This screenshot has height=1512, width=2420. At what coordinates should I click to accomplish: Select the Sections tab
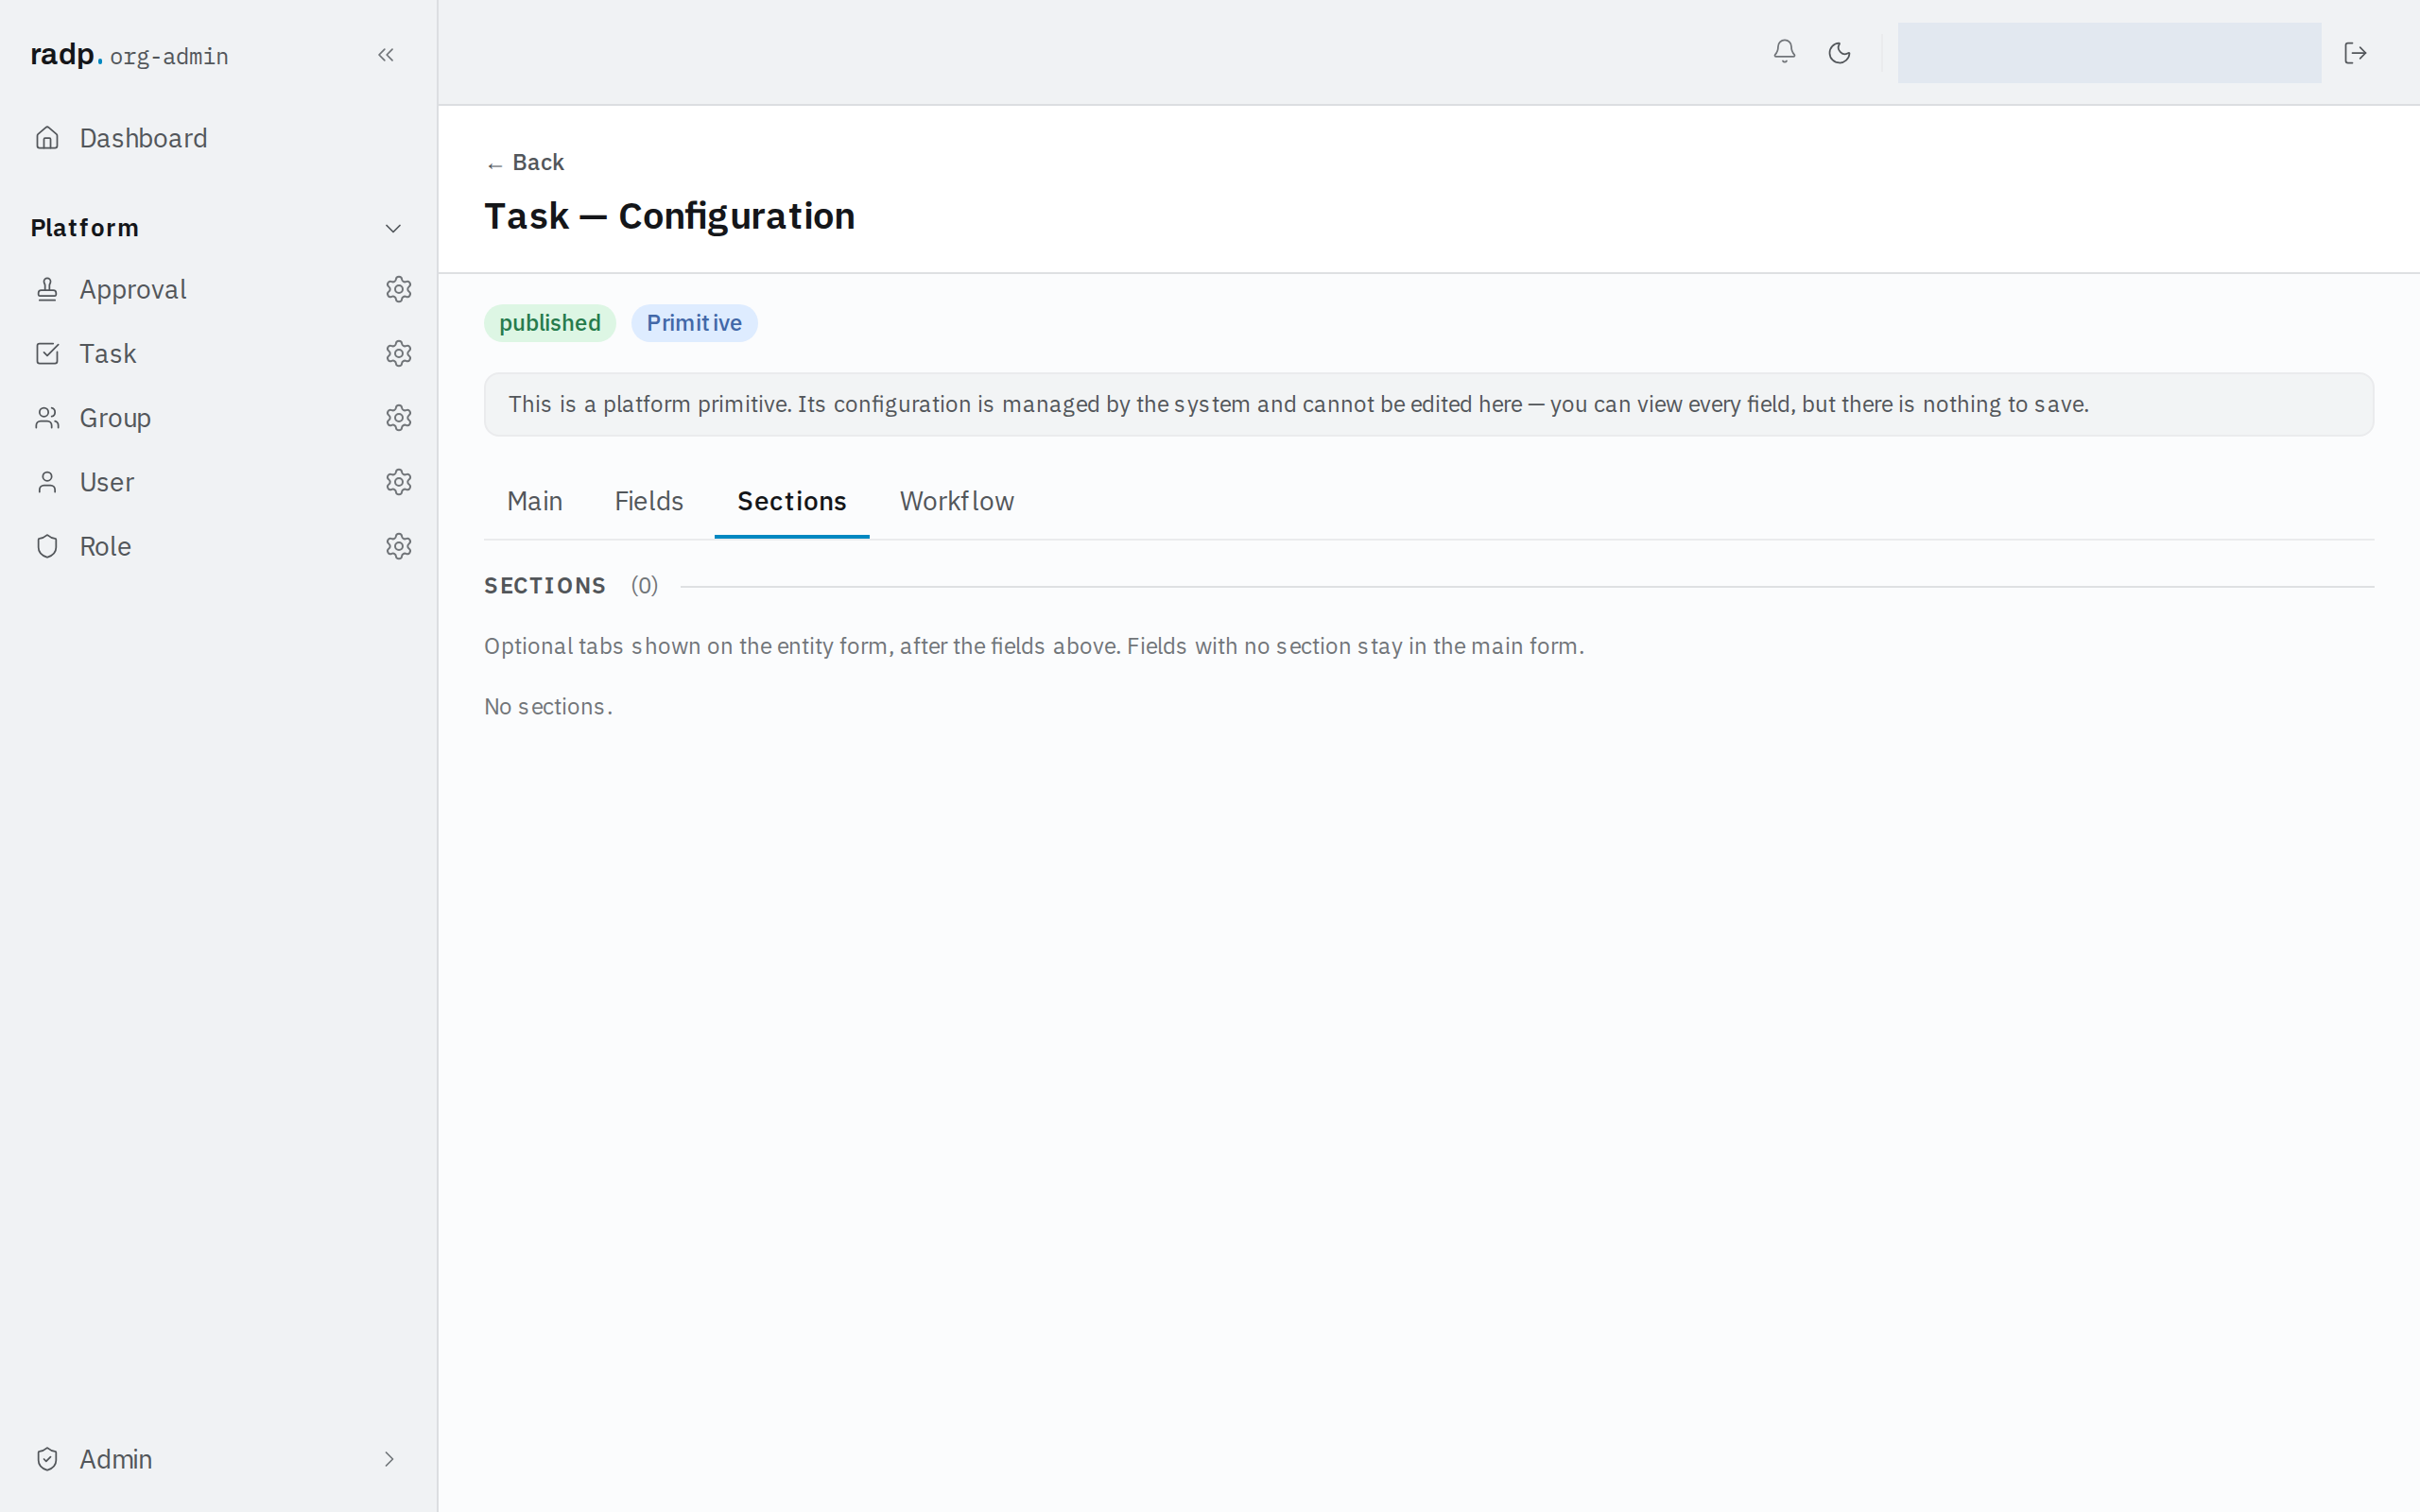click(x=791, y=501)
